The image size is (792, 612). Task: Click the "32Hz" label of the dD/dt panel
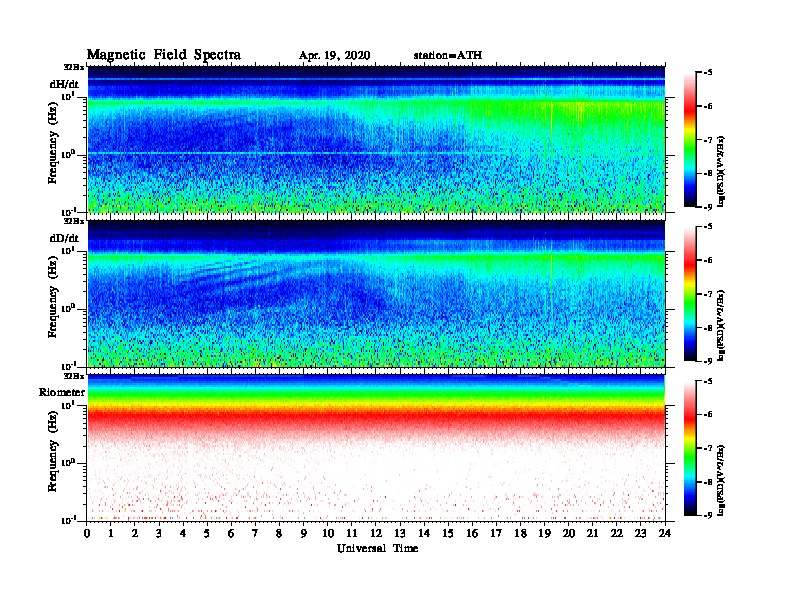pos(74,221)
